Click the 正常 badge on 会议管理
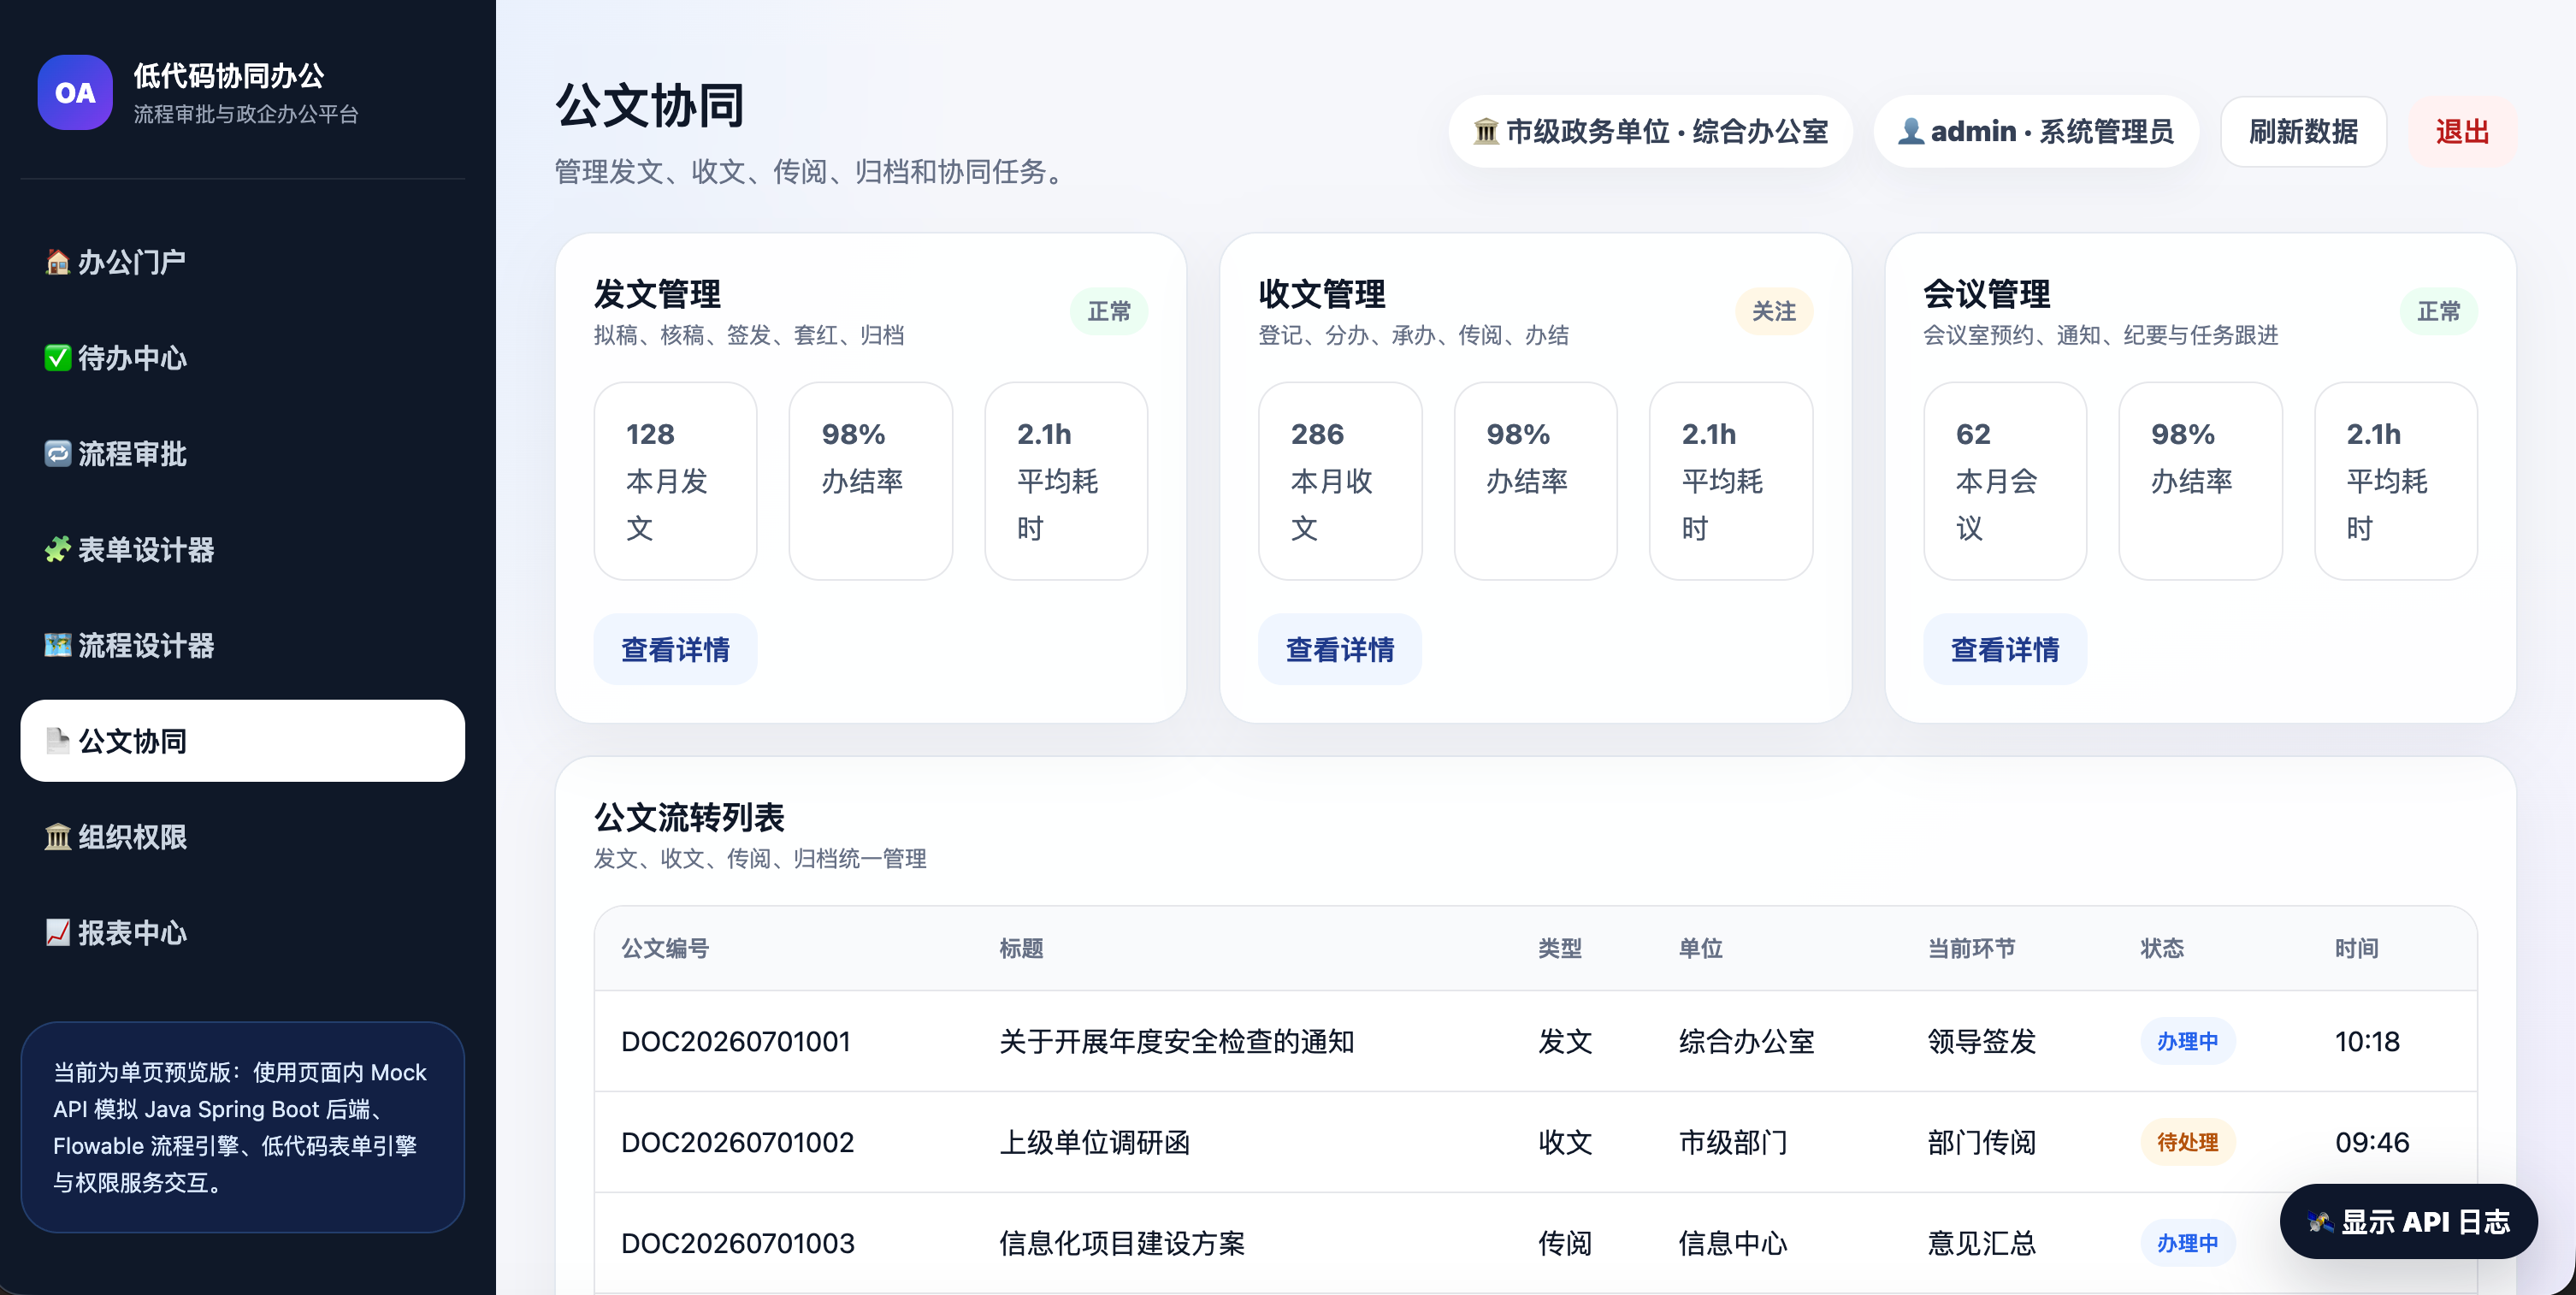Screen dimensions: 2576x1295 [2439, 312]
